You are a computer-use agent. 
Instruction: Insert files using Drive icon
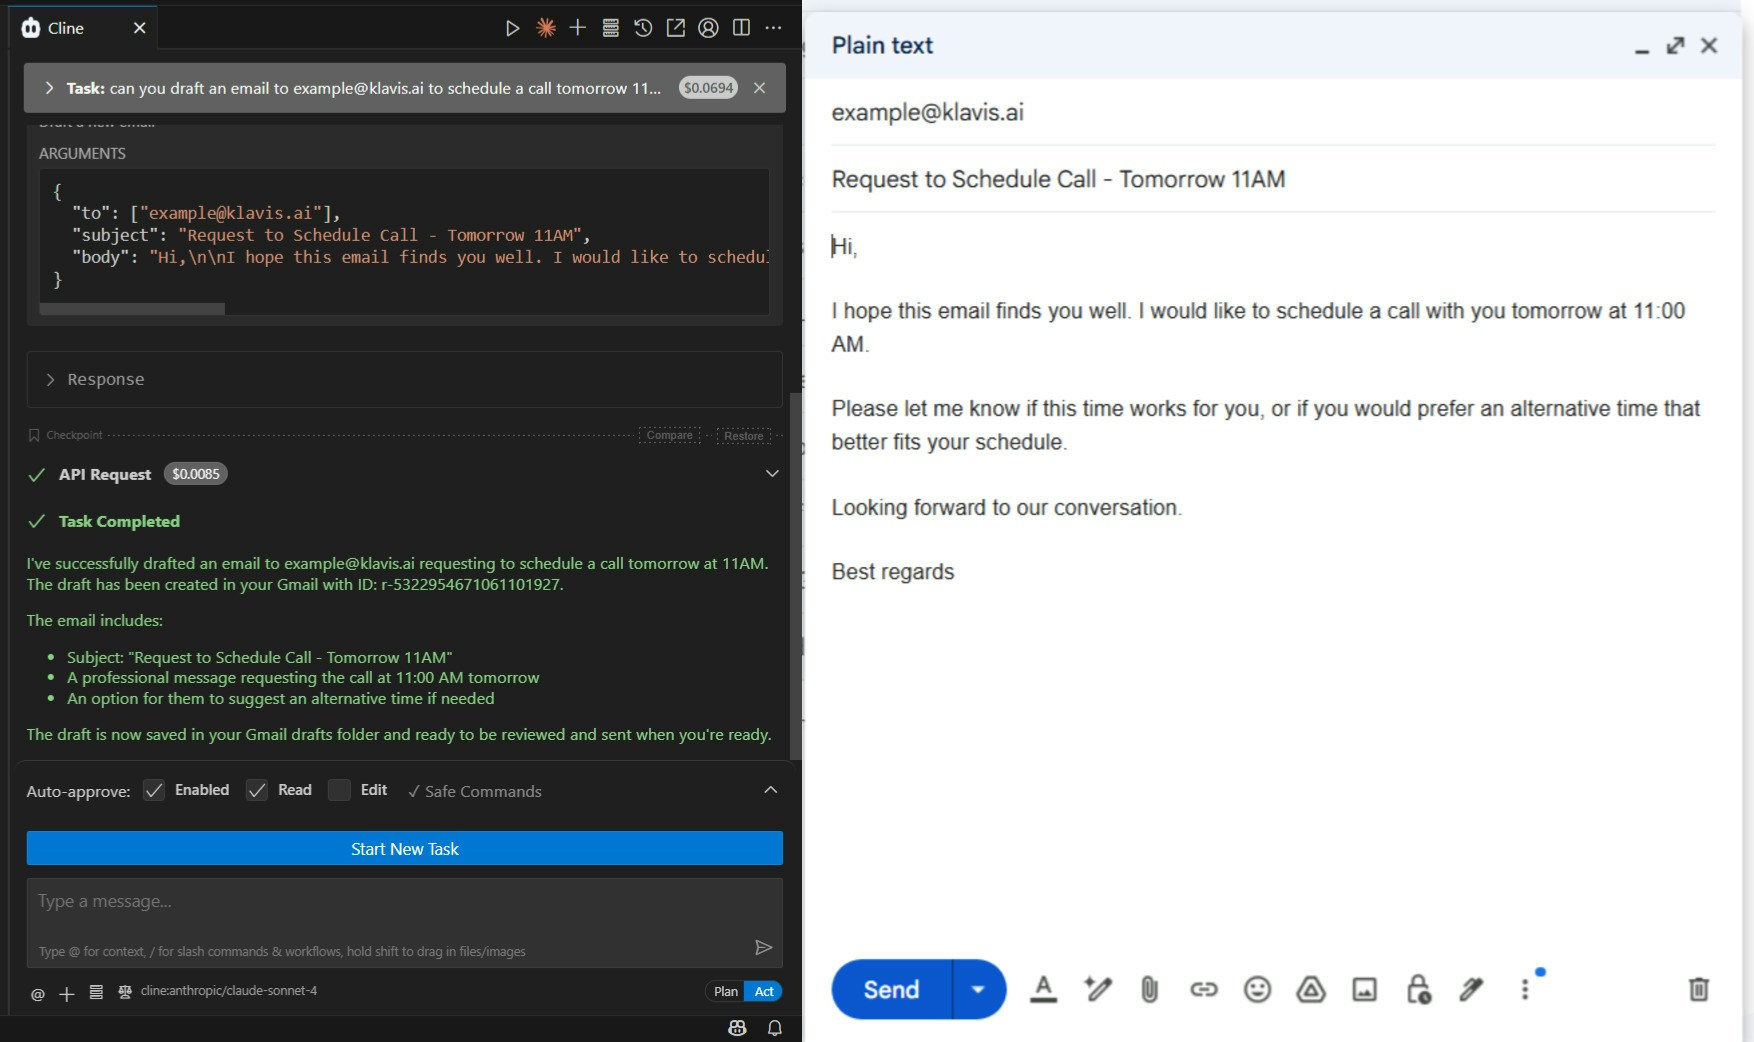pyautogui.click(x=1311, y=989)
